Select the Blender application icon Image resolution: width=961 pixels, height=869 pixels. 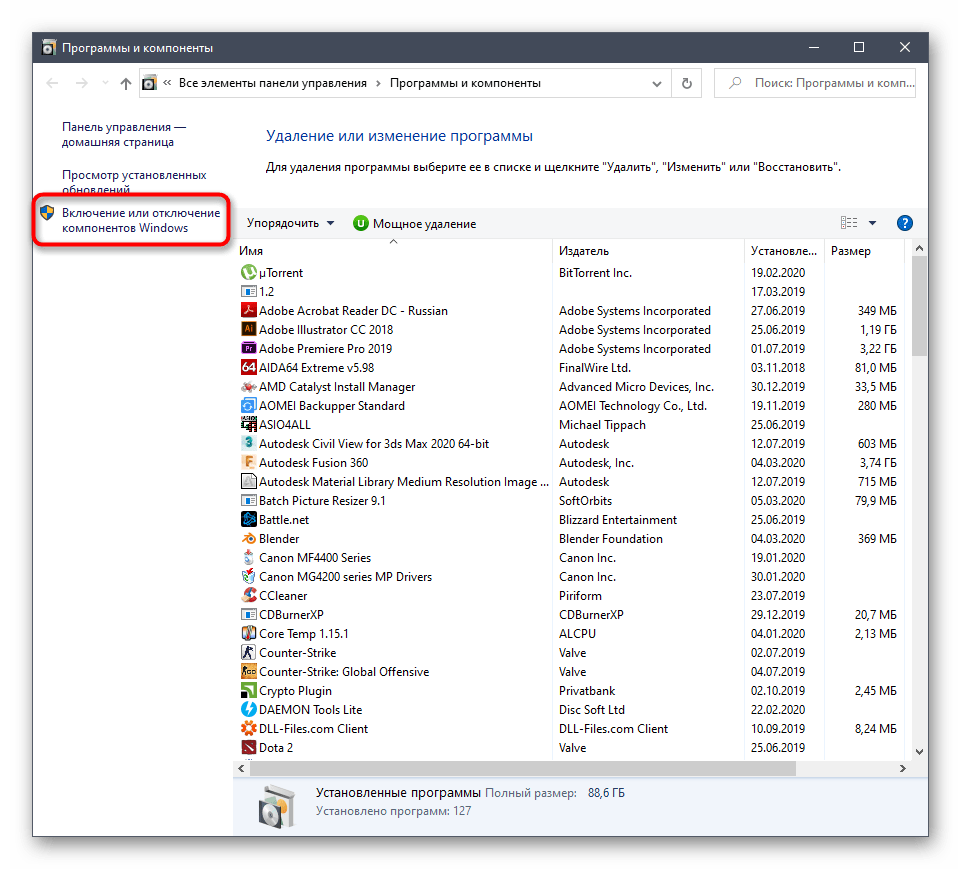click(249, 538)
